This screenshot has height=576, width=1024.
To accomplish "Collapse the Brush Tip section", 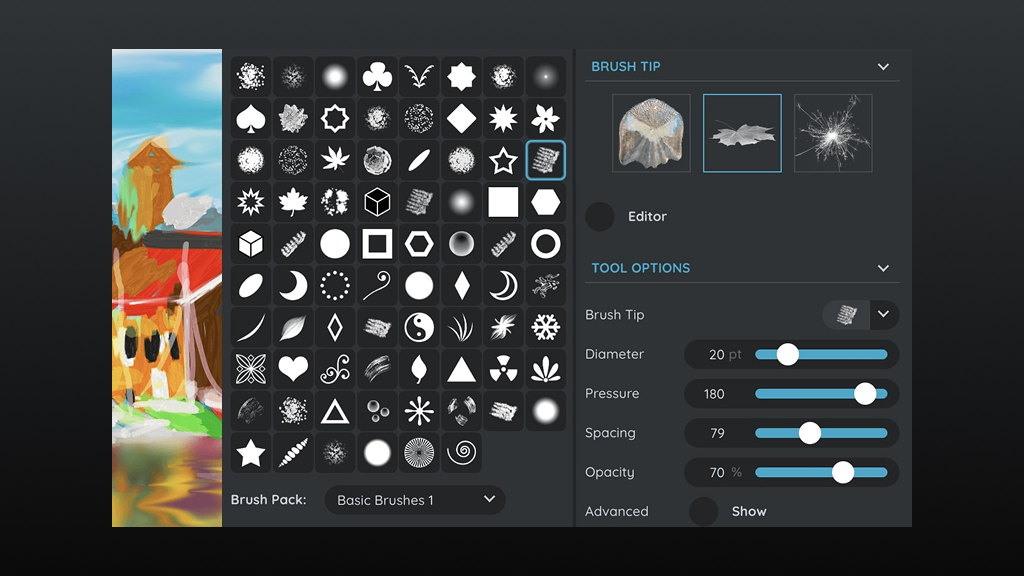I will point(883,67).
